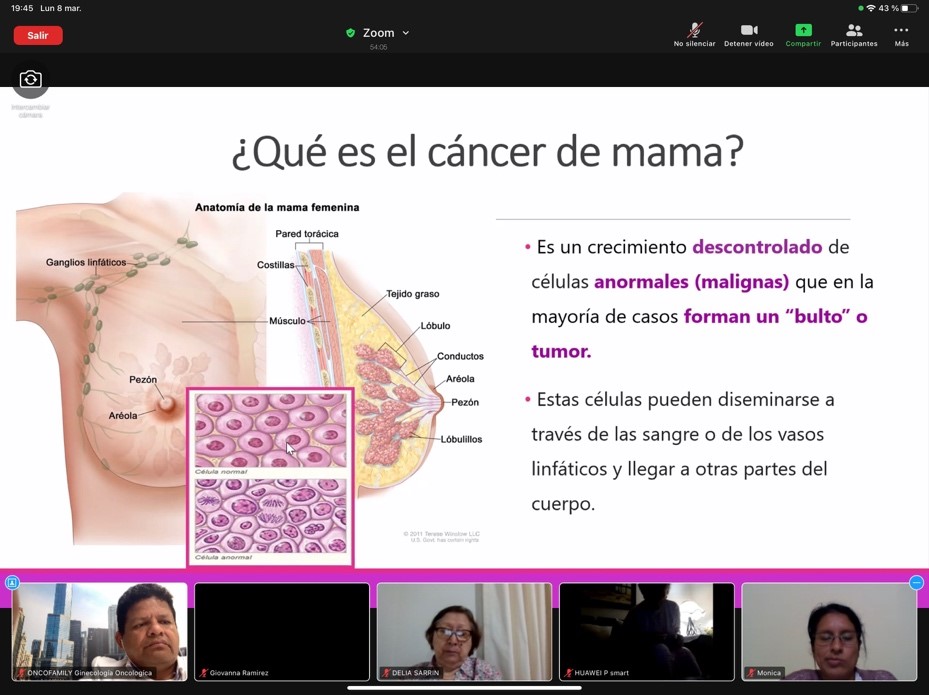Tap the iPad home indicator bar
Viewport: 929px width, 695px height.
[464, 688]
